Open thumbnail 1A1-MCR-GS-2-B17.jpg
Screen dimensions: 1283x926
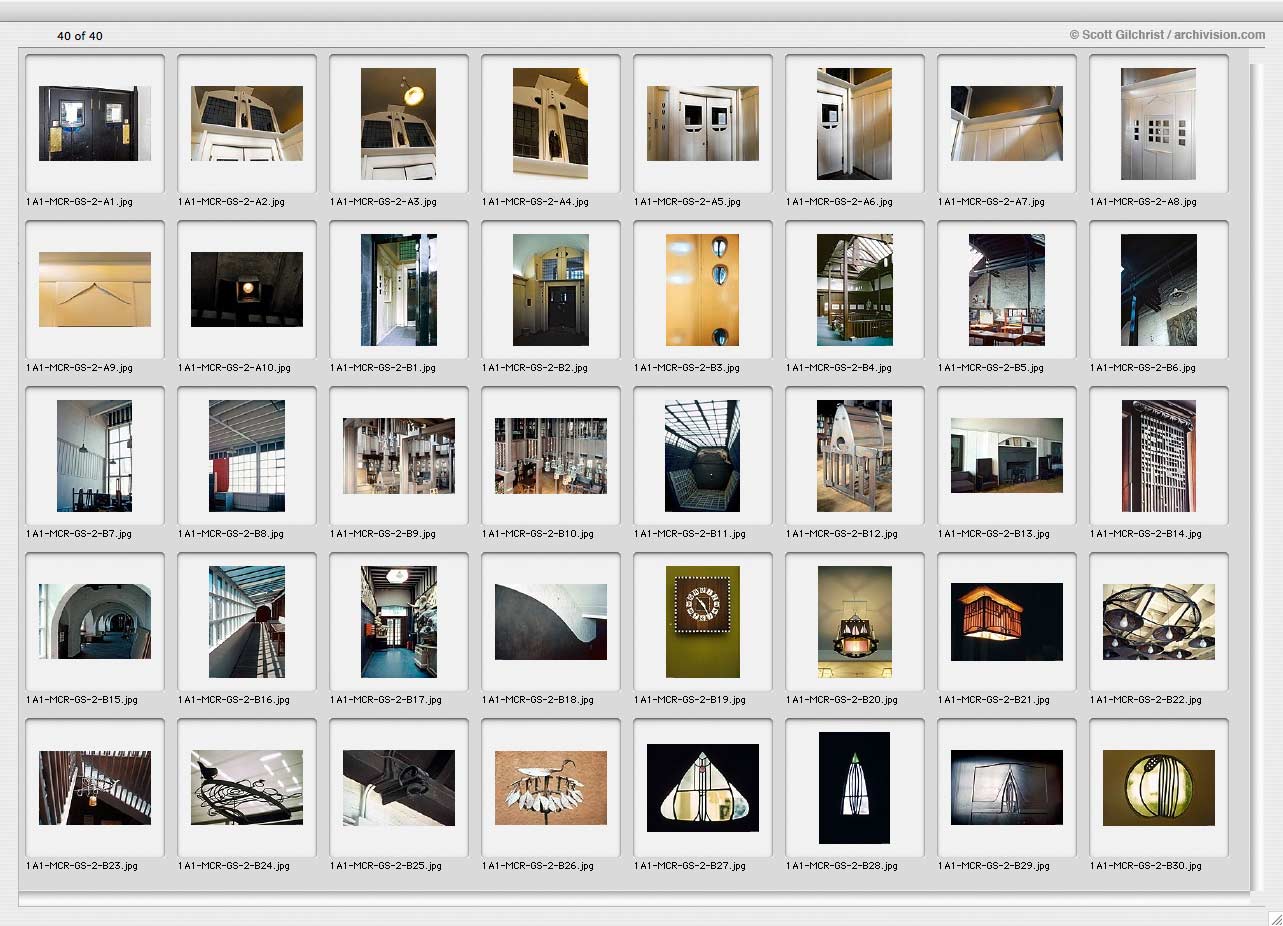[x=399, y=622]
